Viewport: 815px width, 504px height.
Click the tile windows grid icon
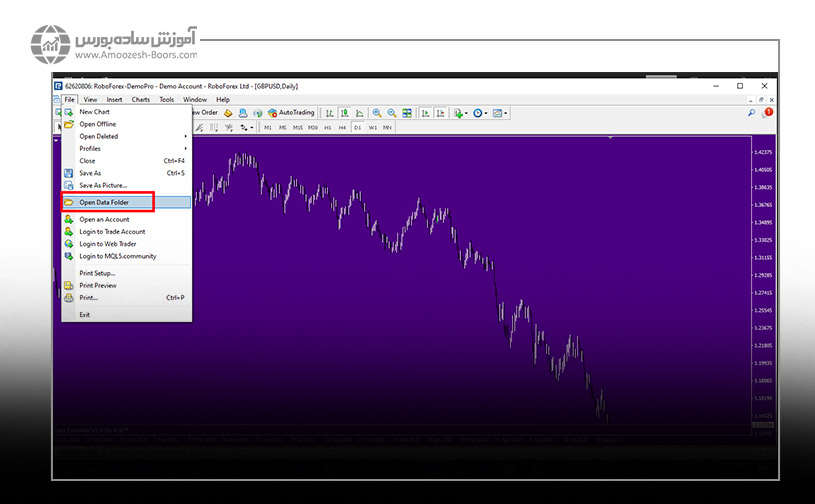click(x=408, y=113)
